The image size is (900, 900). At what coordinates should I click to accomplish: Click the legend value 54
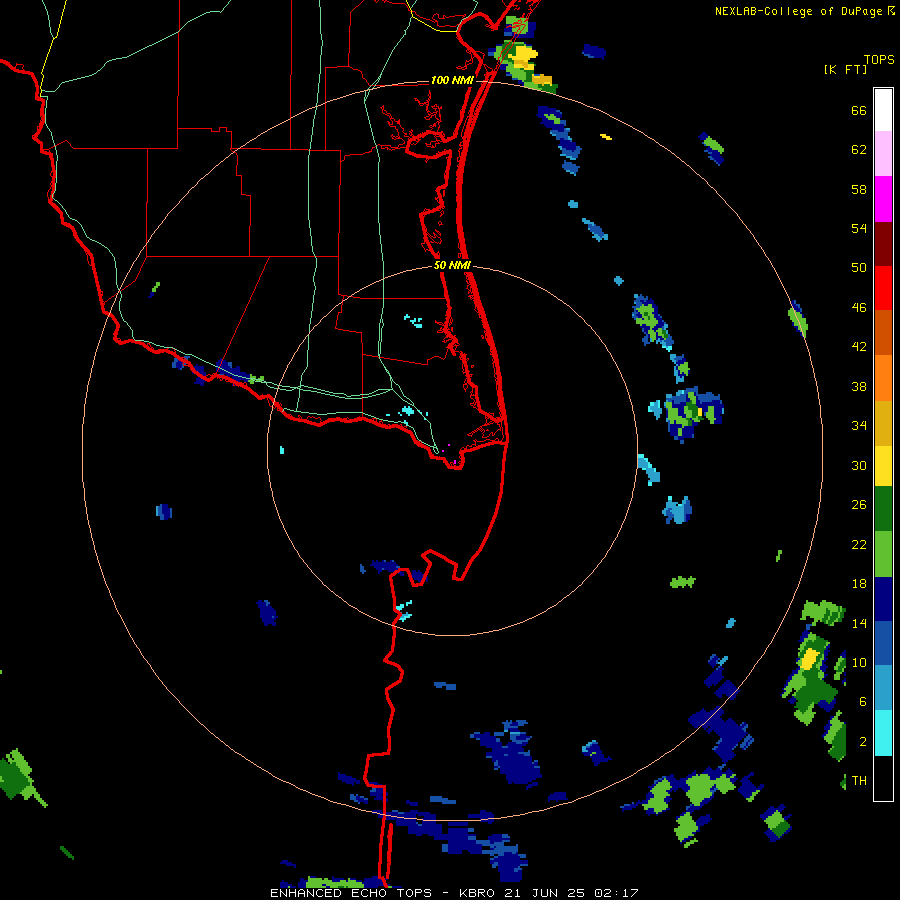859,228
